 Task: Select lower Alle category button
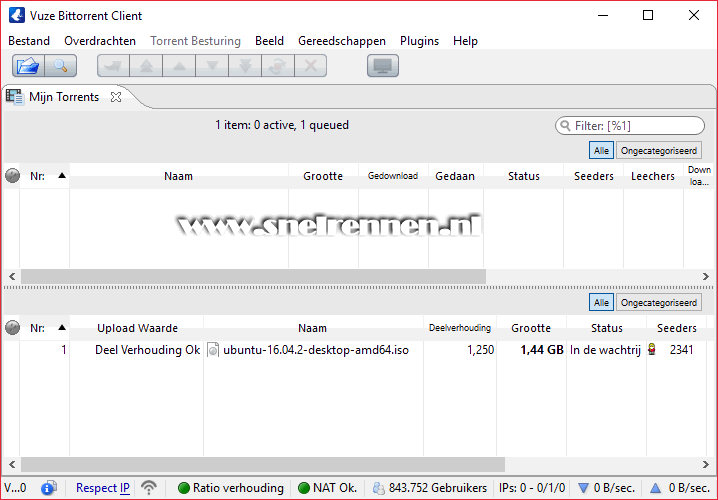point(601,303)
